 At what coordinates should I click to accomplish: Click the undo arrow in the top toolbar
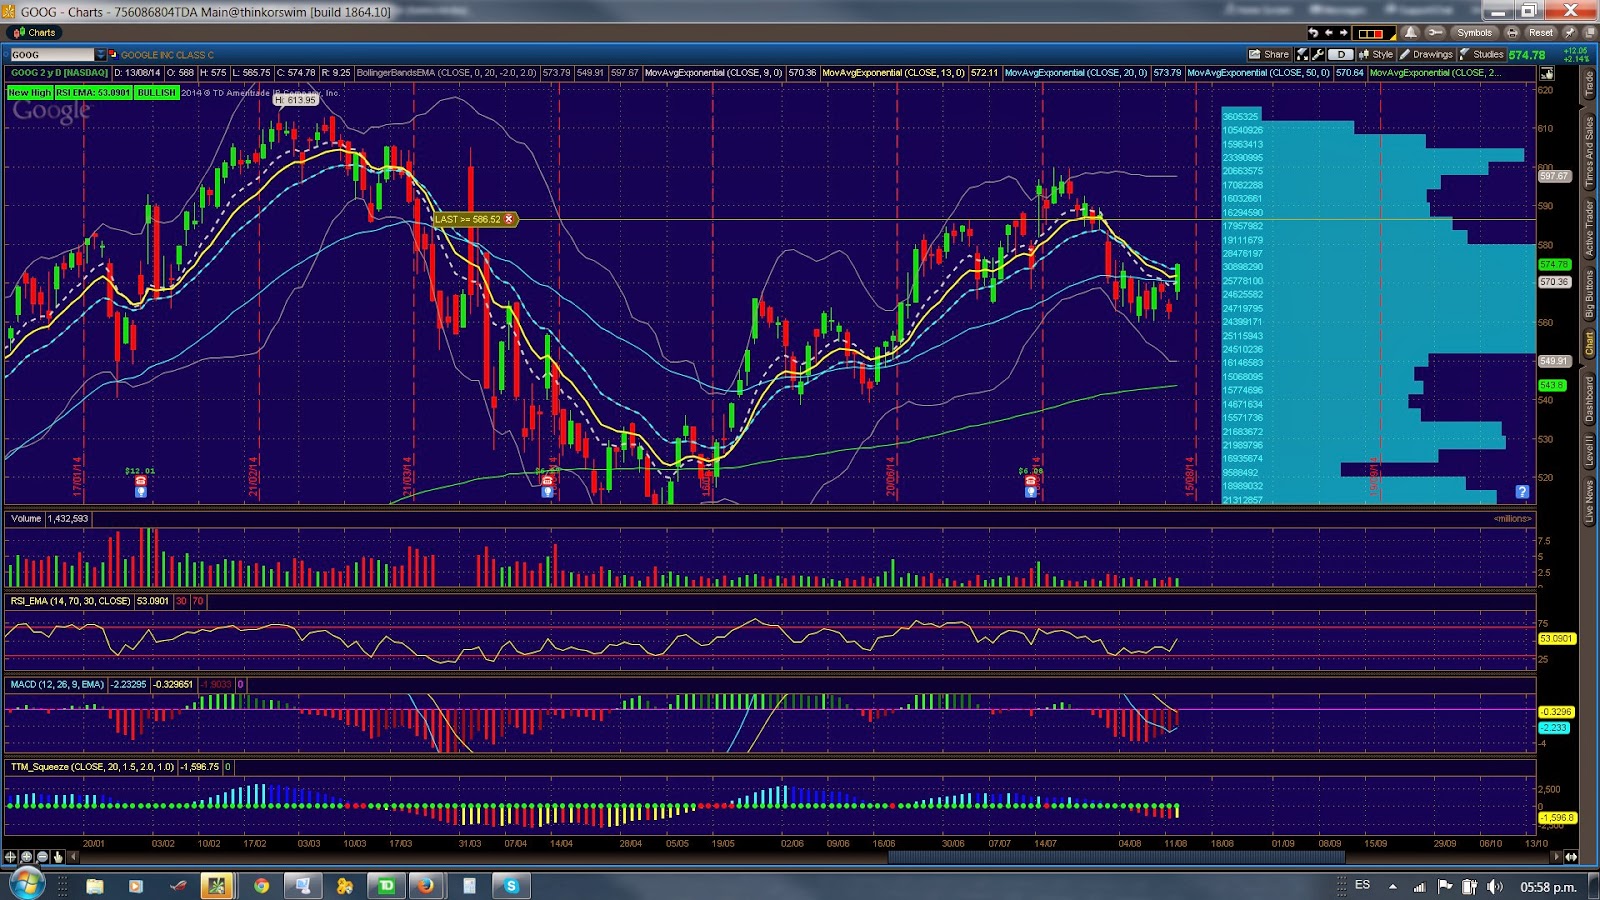tap(1314, 33)
